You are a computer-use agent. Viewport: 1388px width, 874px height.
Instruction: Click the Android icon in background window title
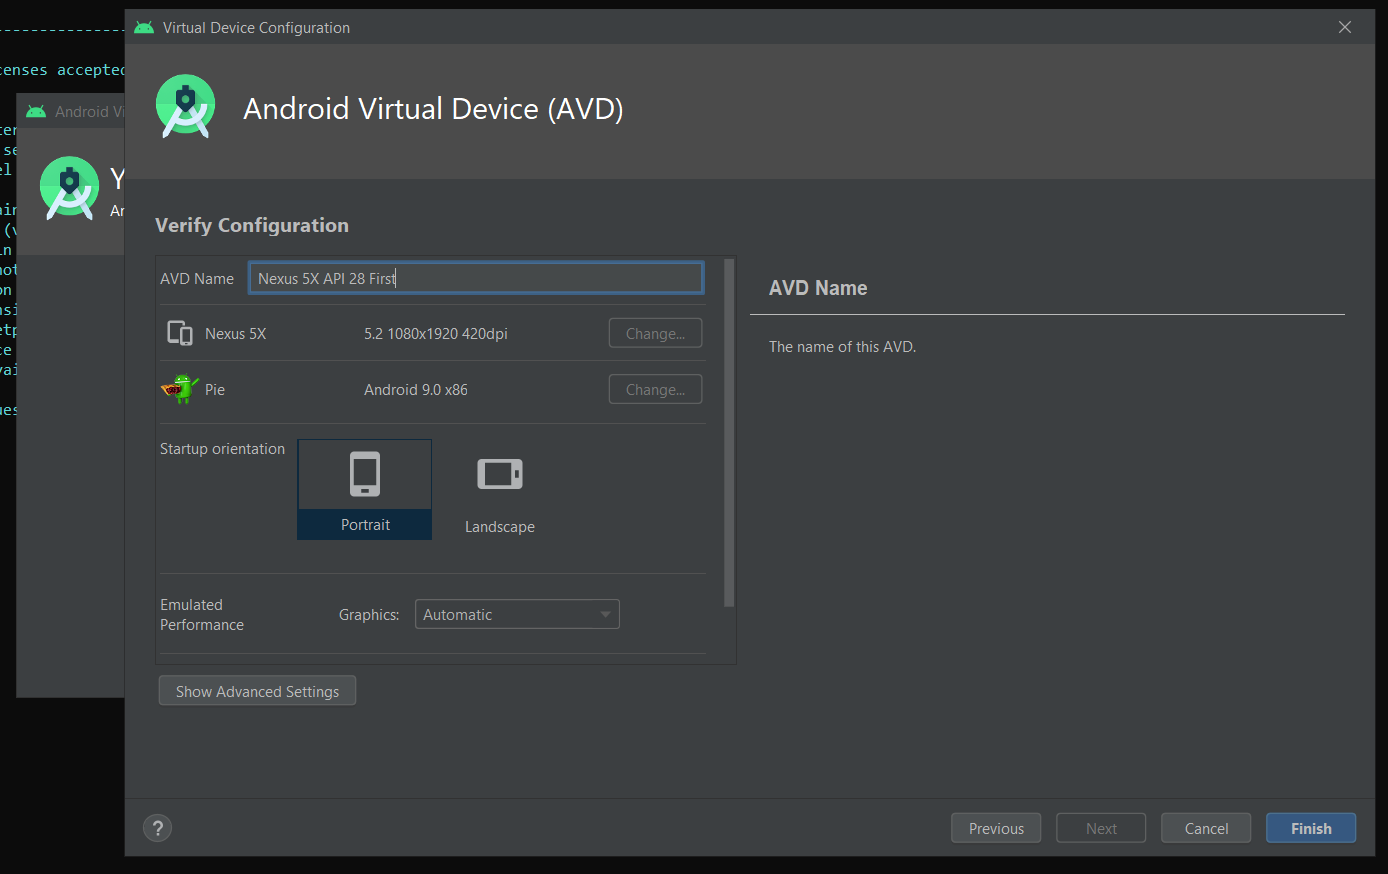coord(36,111)
